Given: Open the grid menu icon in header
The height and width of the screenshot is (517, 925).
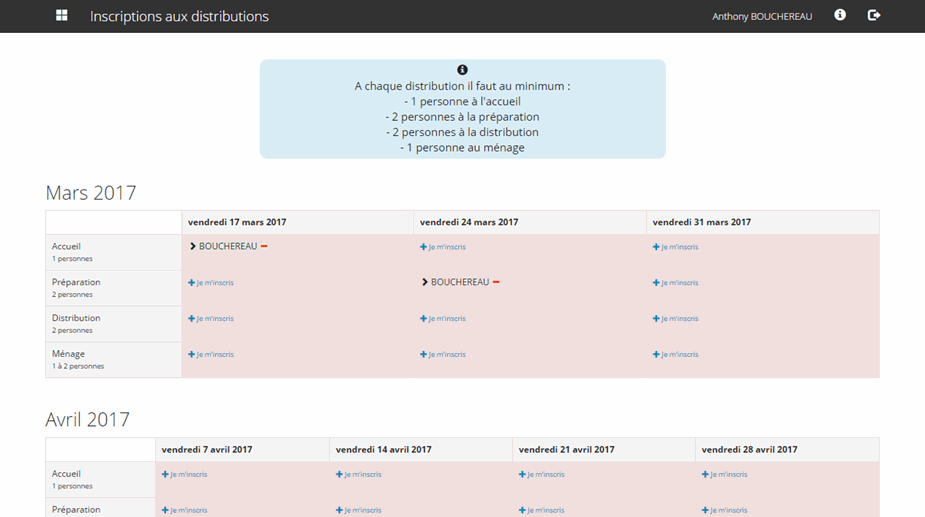Looking at the screenshot, I should click(62, 16).
